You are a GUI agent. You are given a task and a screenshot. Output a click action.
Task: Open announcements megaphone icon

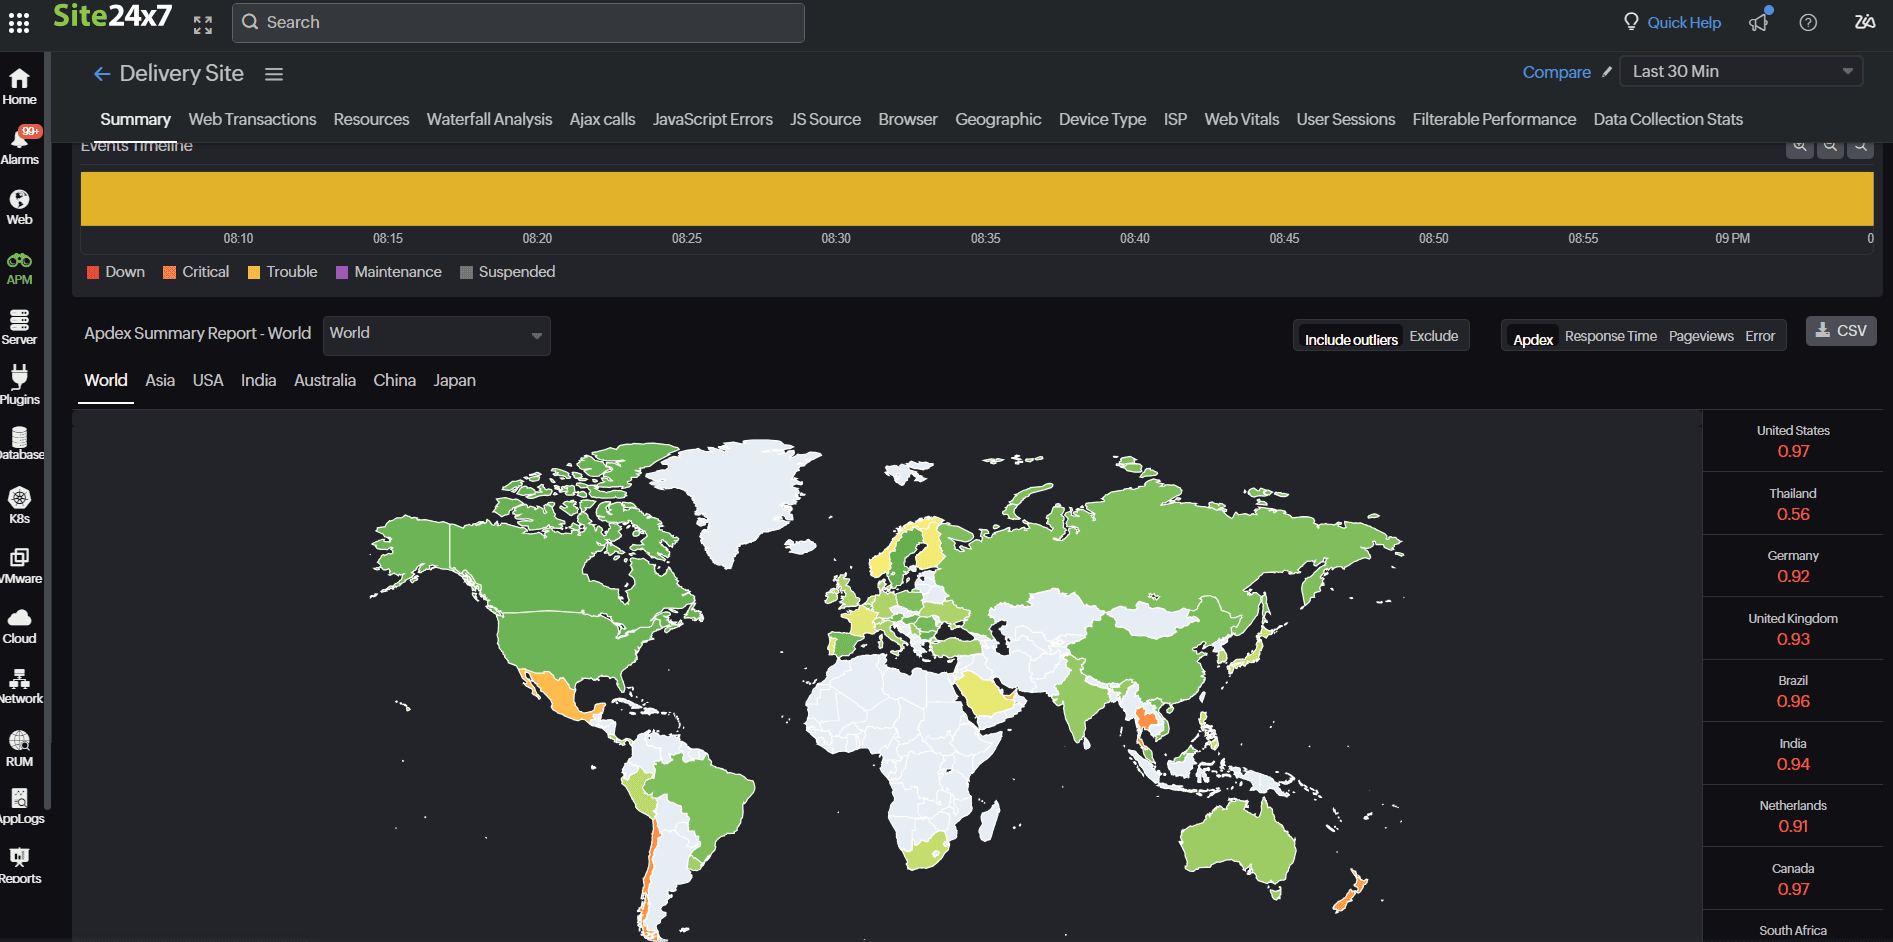pos(1759,22)
